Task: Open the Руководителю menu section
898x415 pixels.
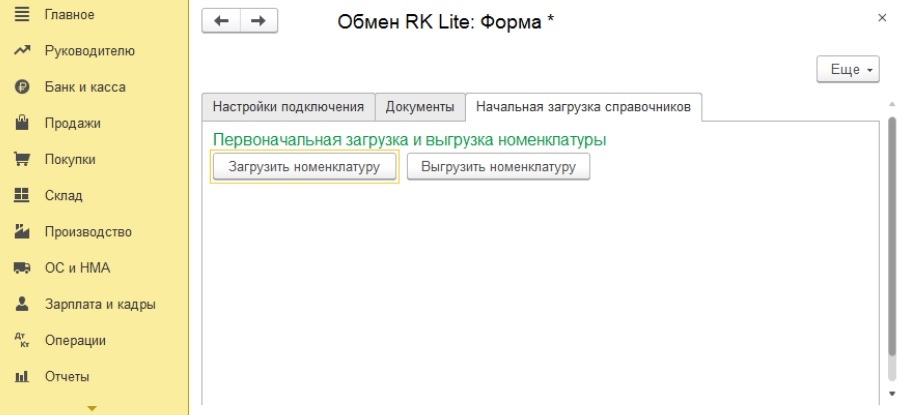Action: pyautogui.click(x=90, y=51)
